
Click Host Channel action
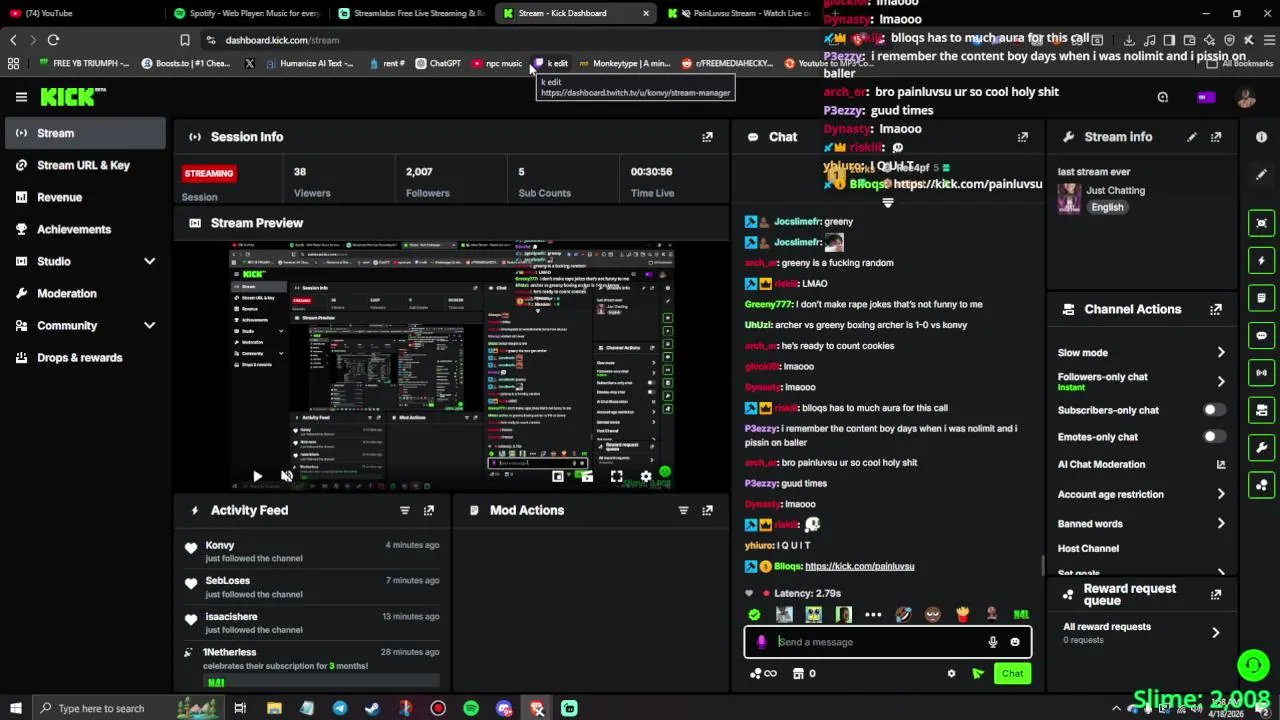click(x=1088, y=548)
